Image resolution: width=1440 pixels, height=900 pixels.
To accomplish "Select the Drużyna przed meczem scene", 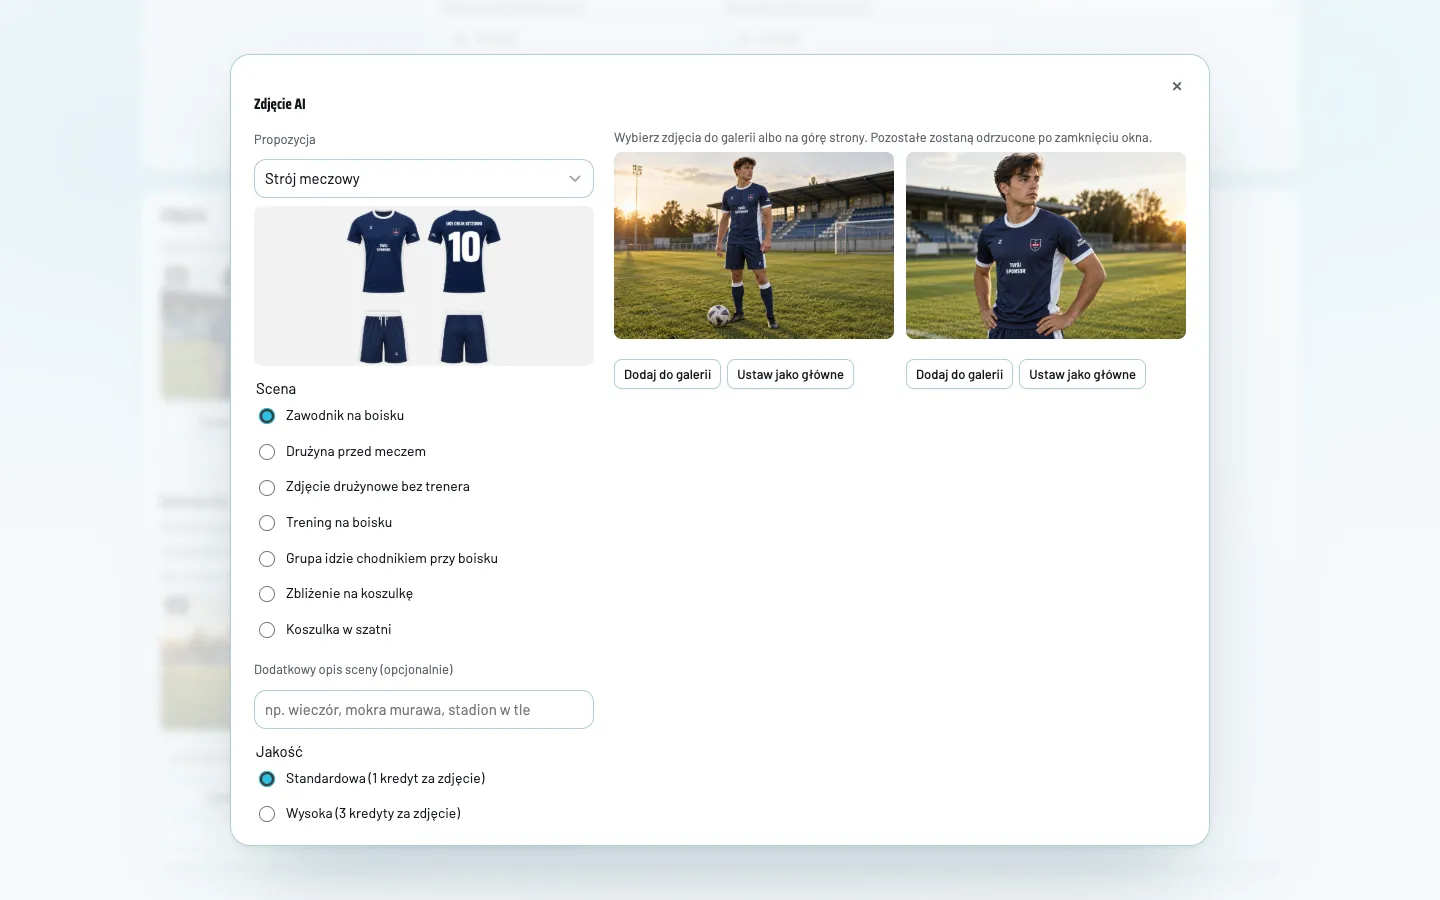I will 267,452.
